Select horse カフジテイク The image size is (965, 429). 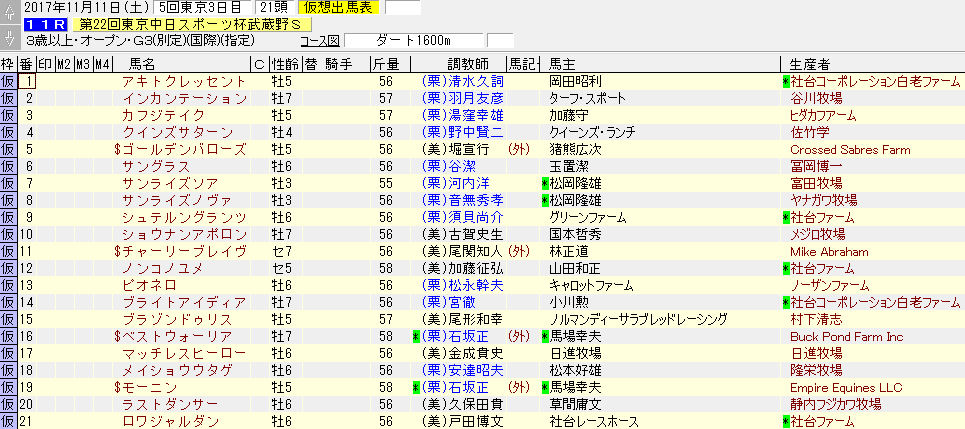tap(163, 115)
